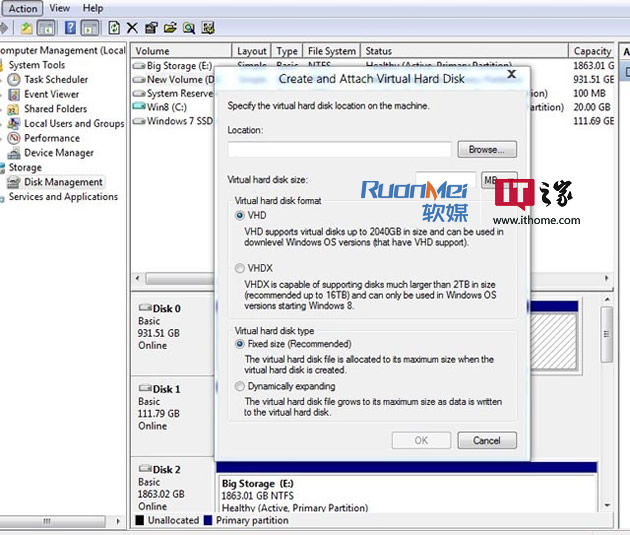Click the black Unallocated legend swatch

(x=139, y=520)
